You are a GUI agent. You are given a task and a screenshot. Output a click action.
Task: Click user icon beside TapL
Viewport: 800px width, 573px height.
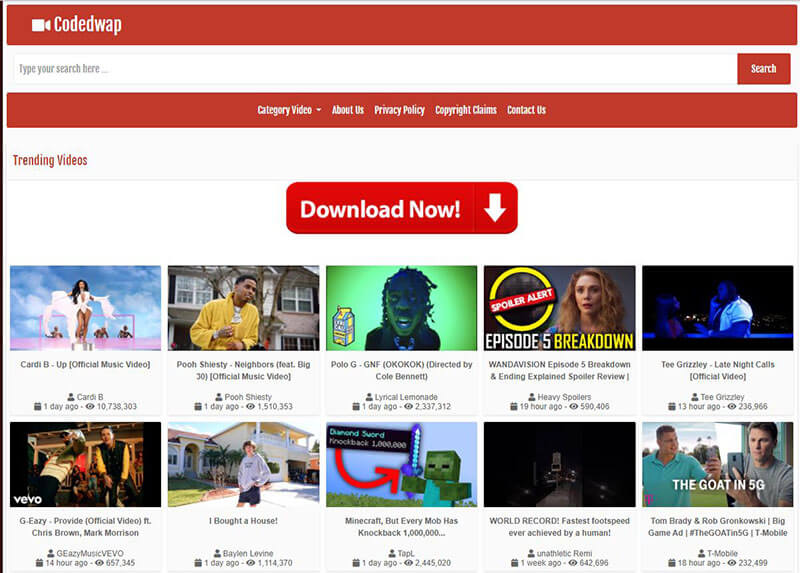click(x=392, y=554)
